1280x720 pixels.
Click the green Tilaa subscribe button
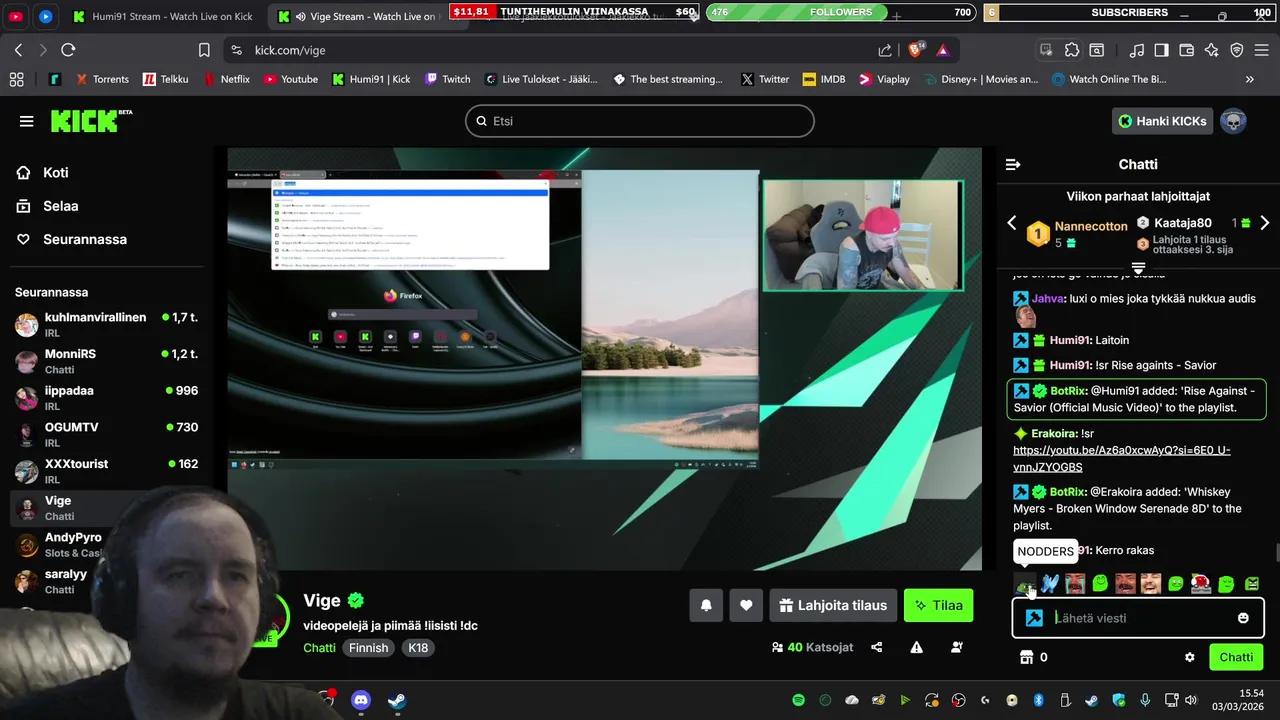click(938, 605)
